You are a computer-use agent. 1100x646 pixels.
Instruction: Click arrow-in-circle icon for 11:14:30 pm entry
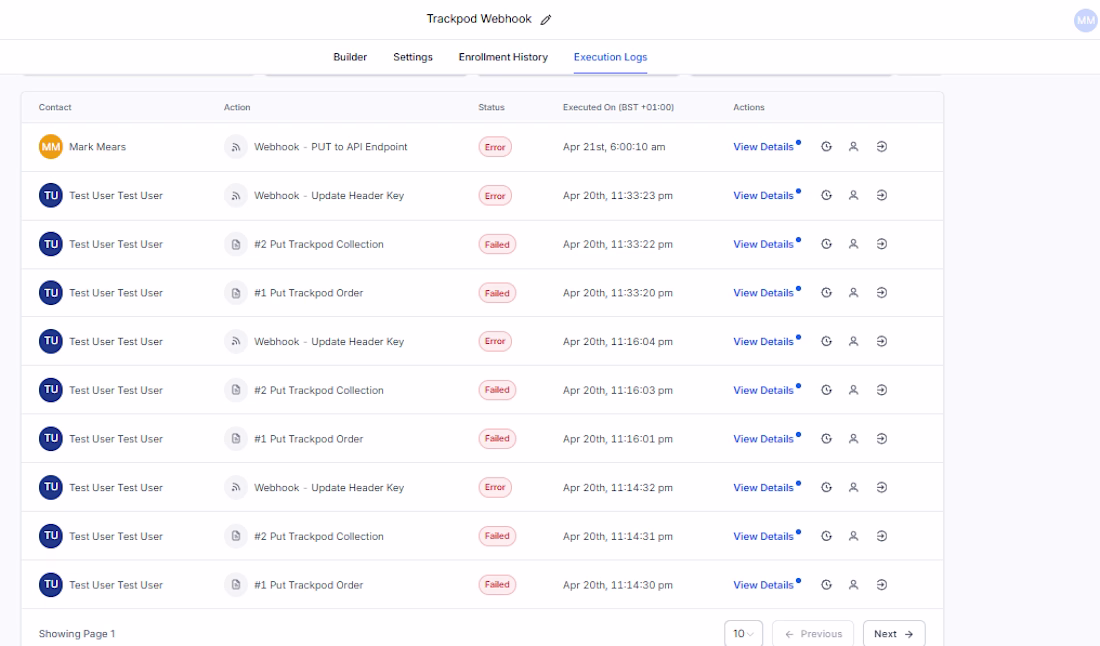(x=882, y=585)
